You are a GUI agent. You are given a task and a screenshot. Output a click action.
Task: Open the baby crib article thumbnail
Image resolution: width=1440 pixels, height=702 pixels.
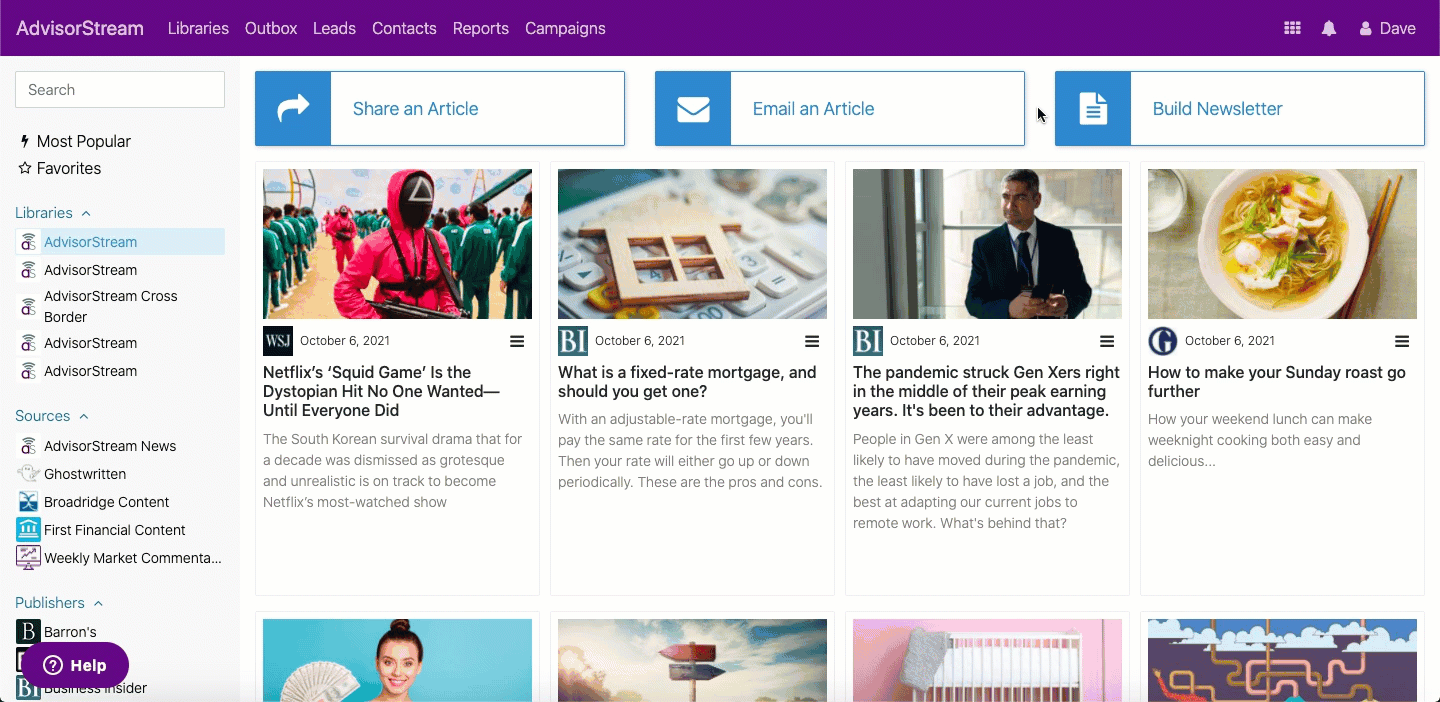(x=987, y=660)
